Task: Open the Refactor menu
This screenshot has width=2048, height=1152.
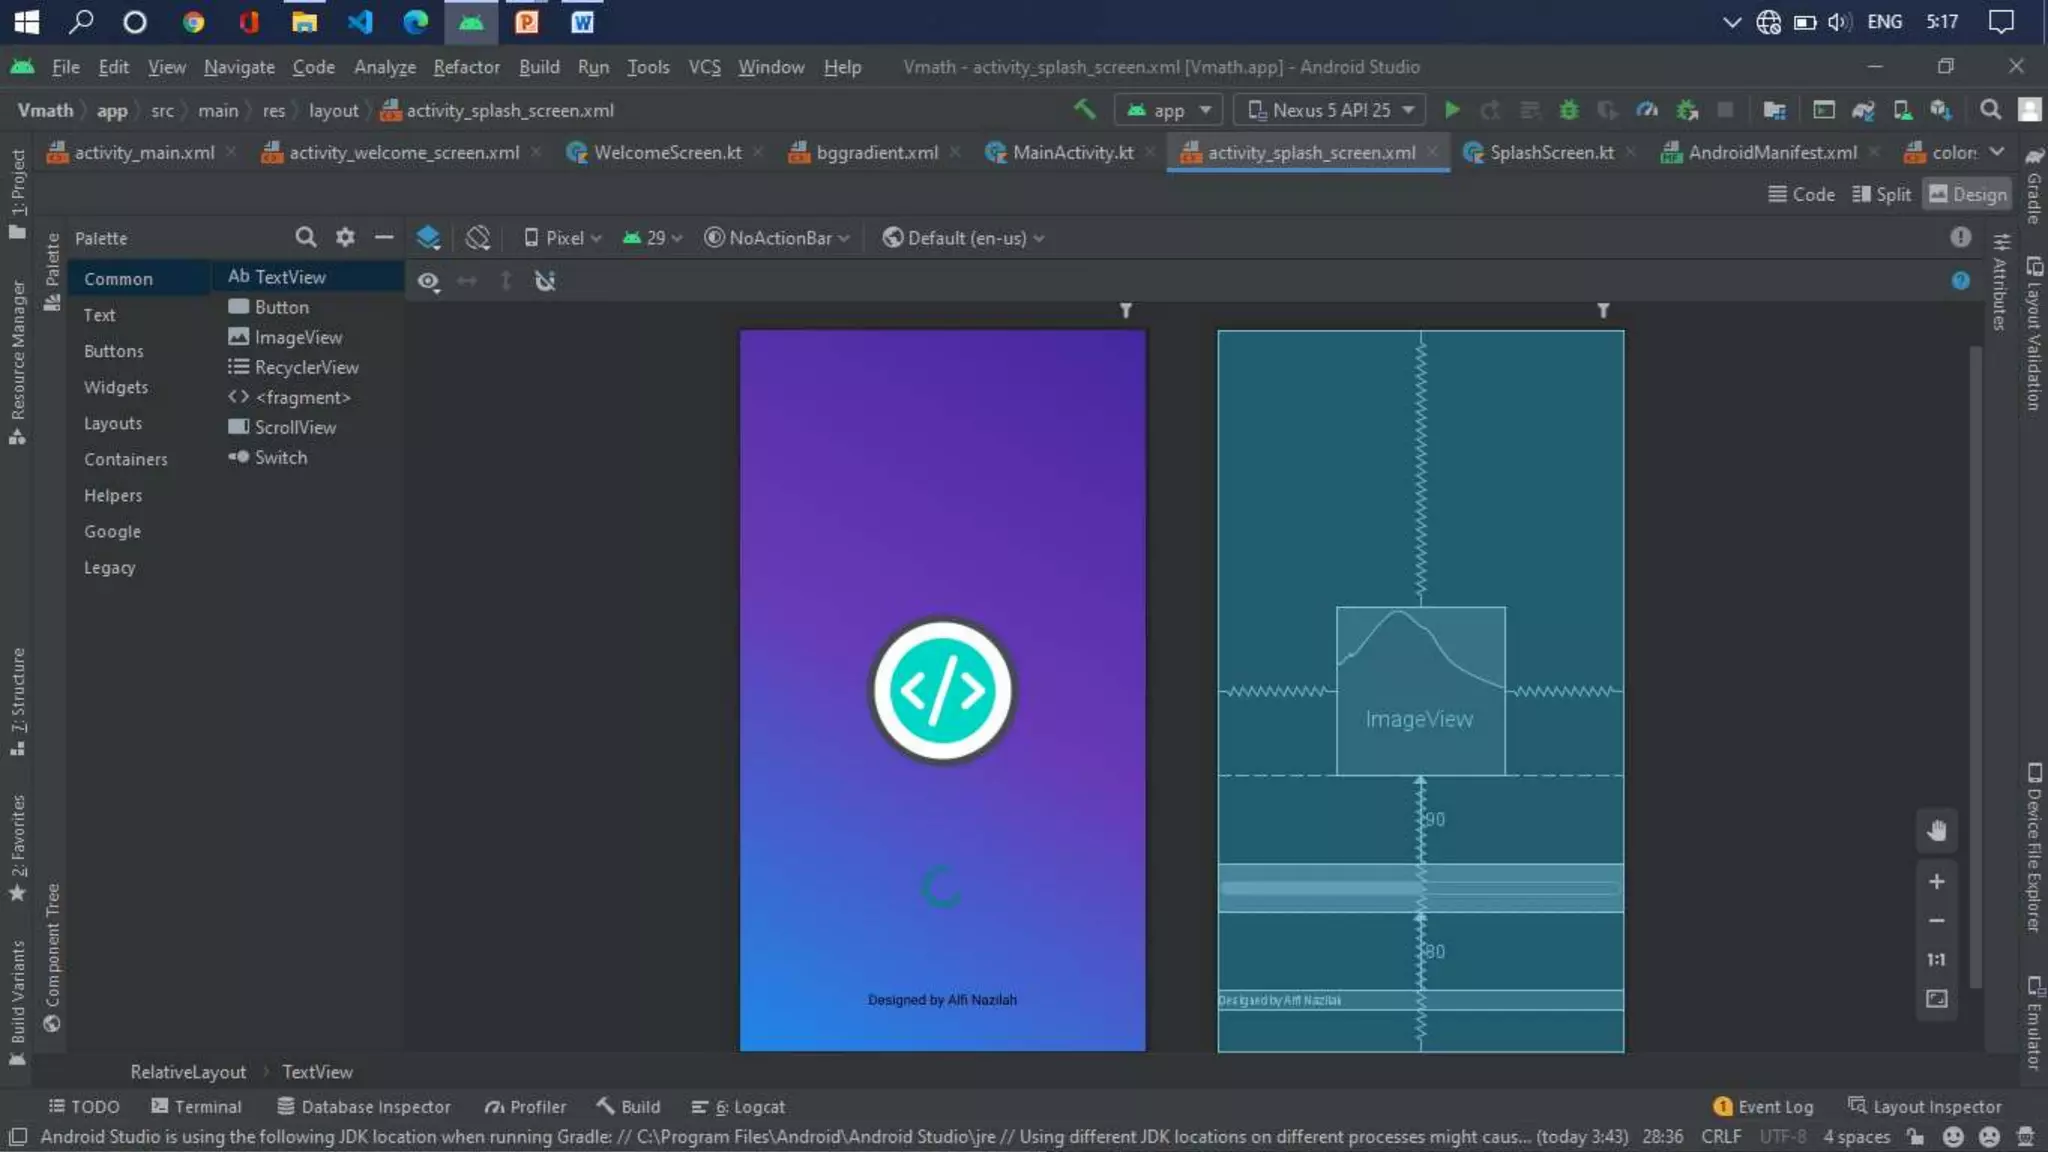Action: (466, 67)
